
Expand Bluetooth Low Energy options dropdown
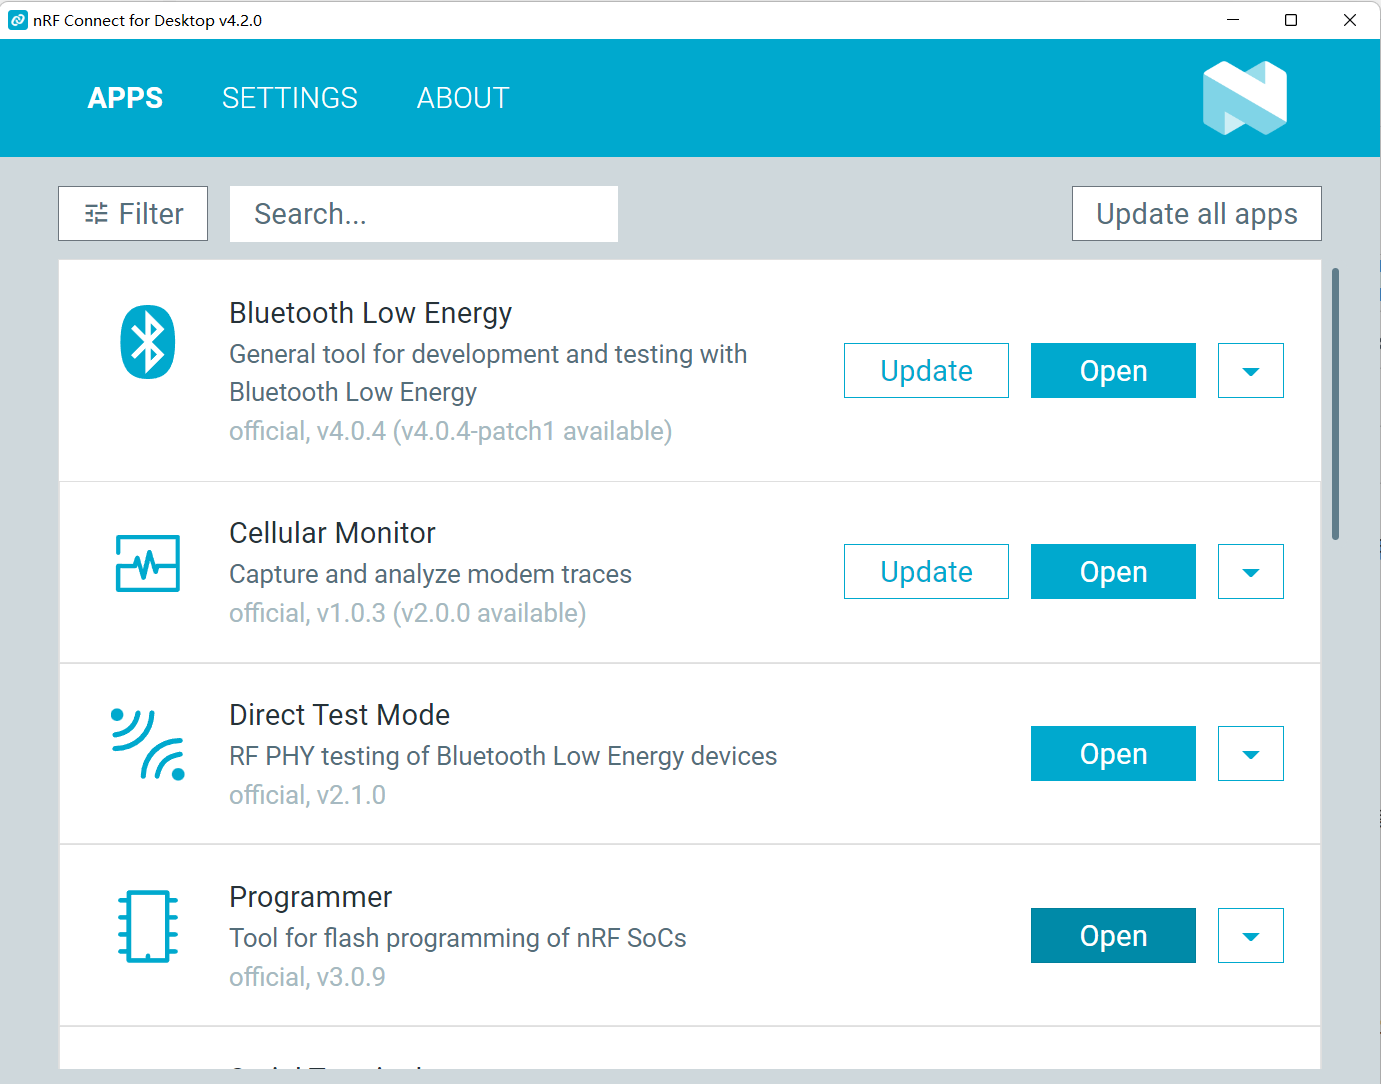[1251, 371]
